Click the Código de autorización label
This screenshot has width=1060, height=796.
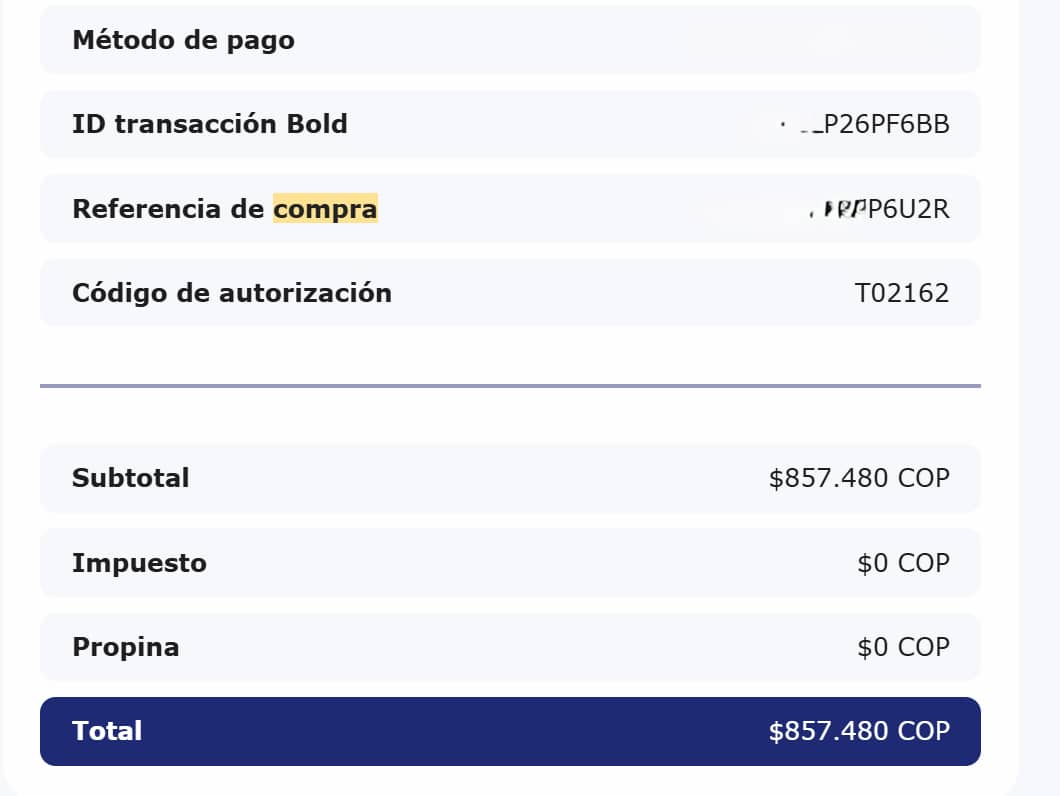point(232,293)
